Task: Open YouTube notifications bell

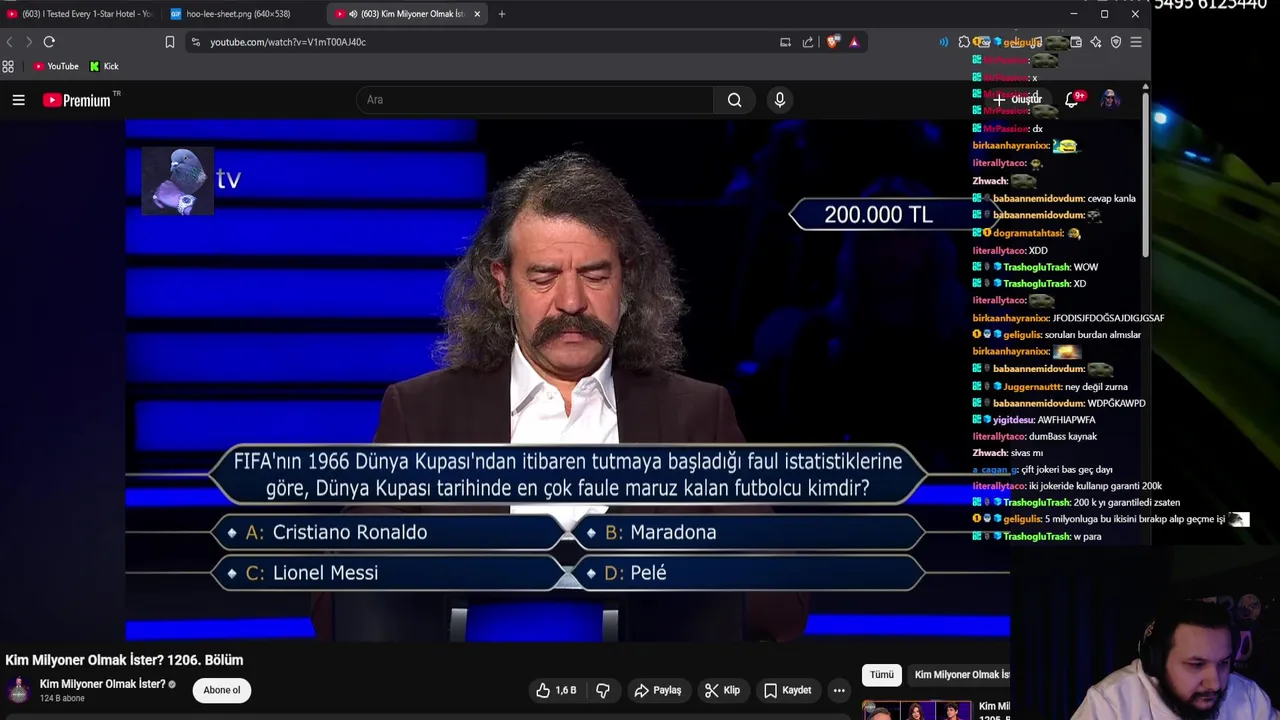Action: click(1071, 99)
